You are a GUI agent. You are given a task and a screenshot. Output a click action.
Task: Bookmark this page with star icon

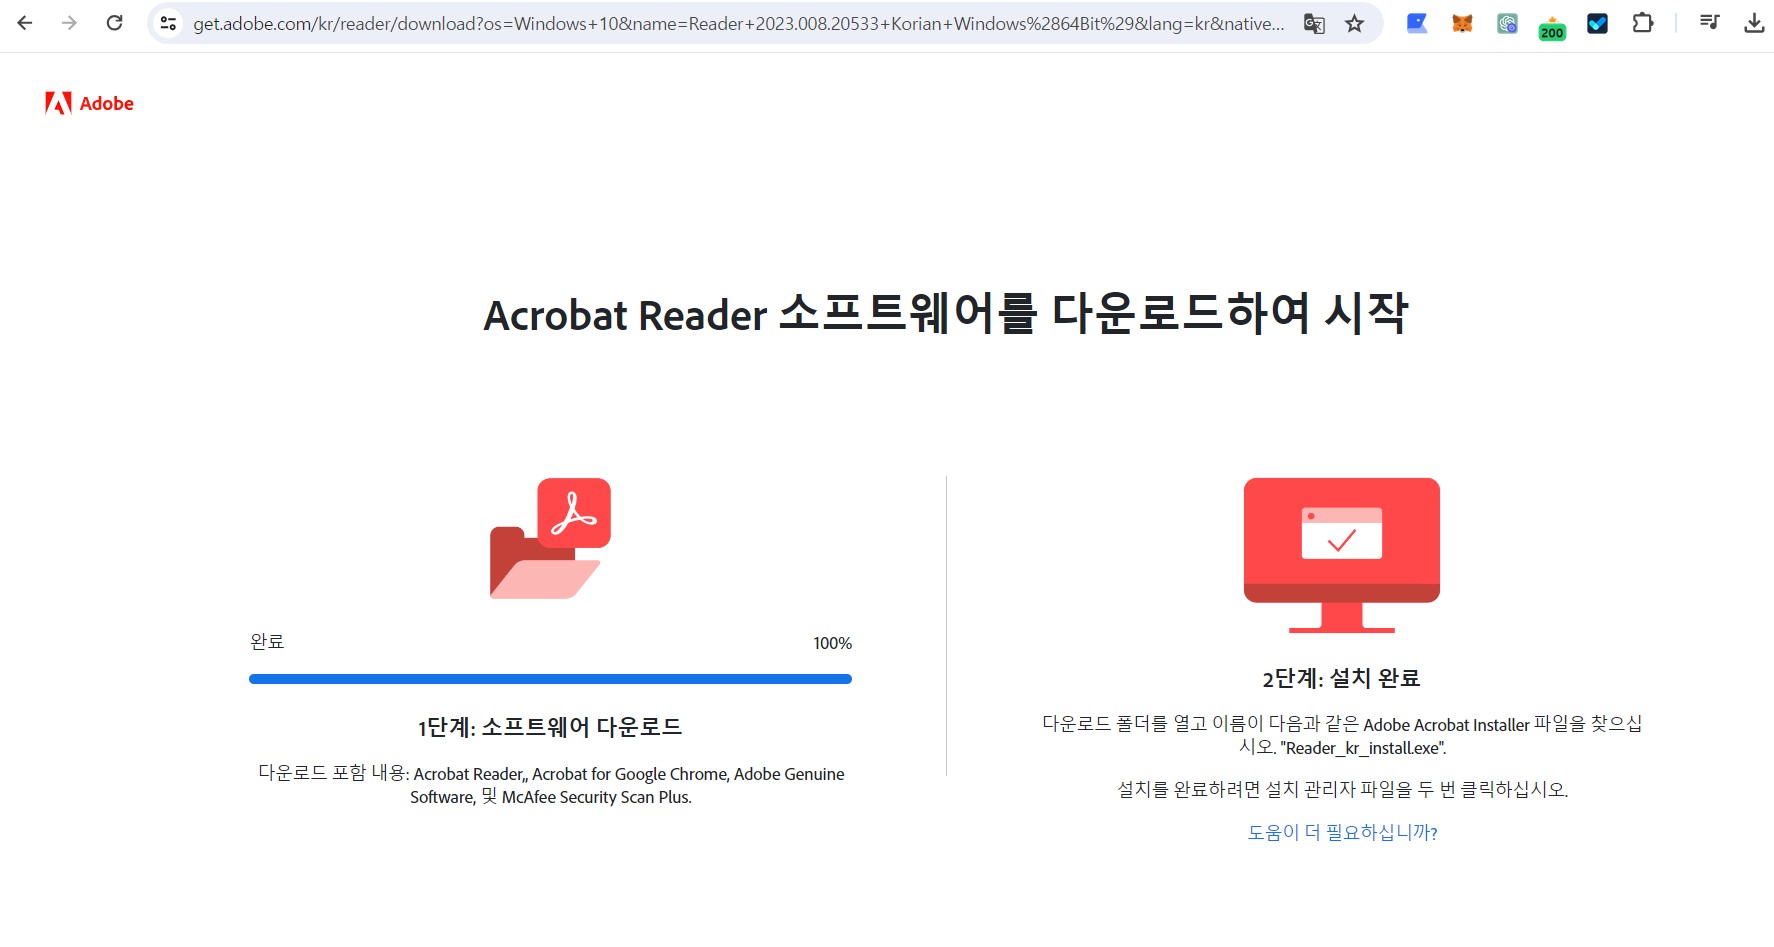click(1354, 23)
